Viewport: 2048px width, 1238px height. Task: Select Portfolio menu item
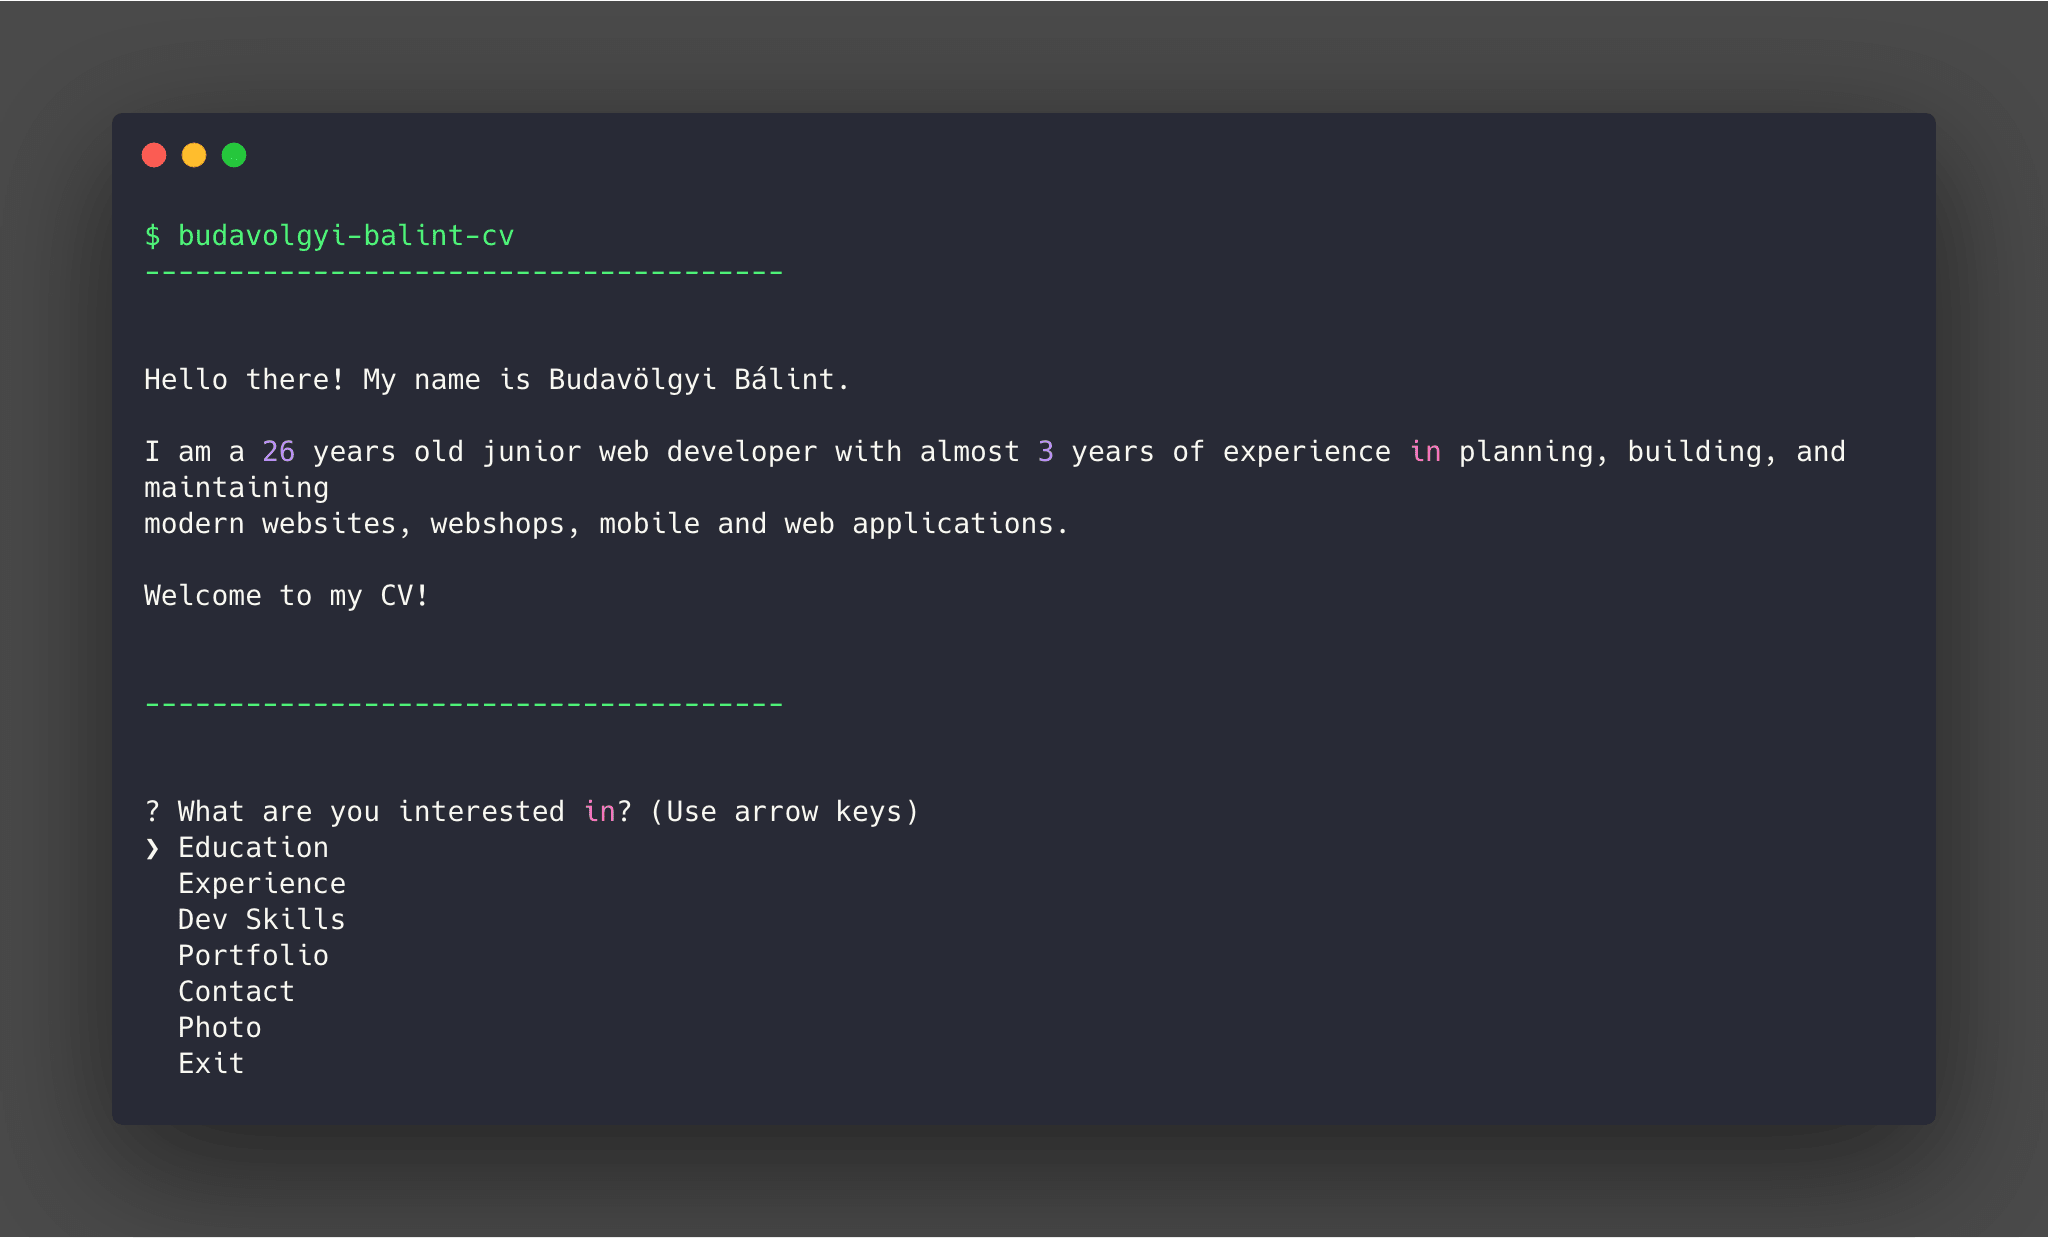click(x=253, y=954)
